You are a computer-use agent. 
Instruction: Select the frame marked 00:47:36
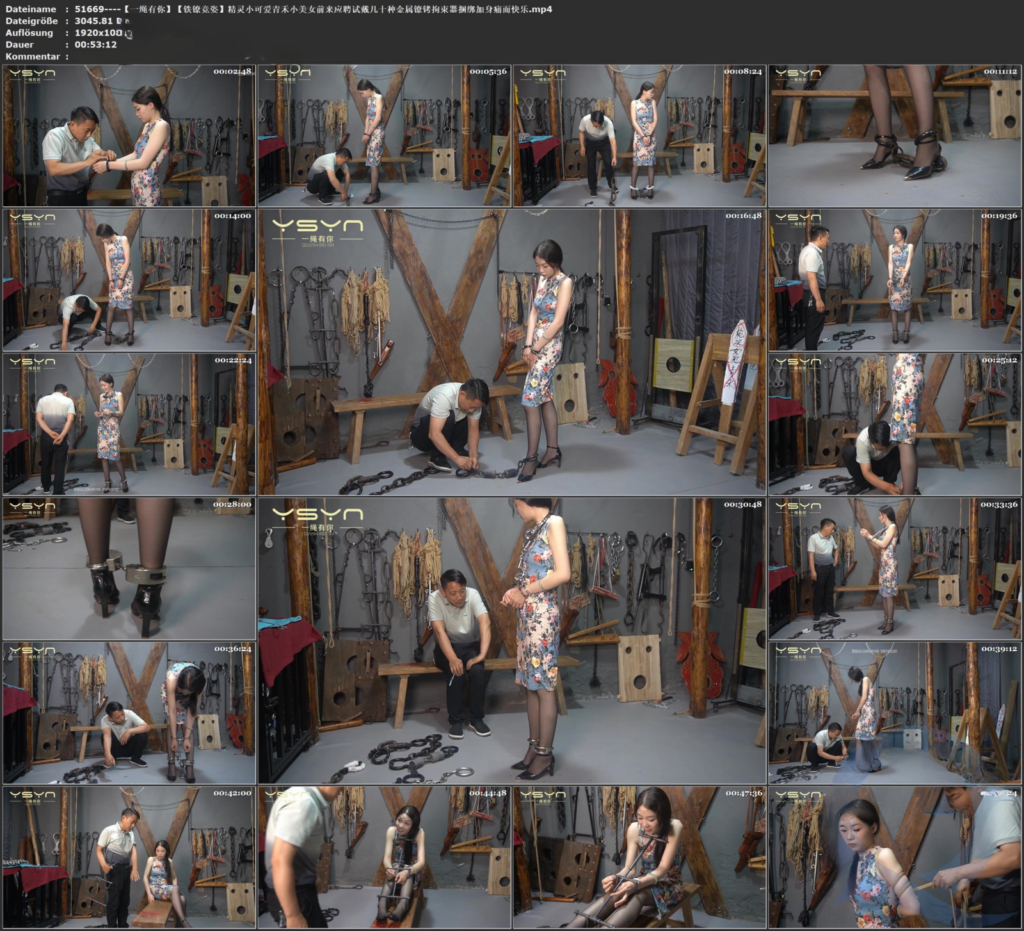(639, 857)
